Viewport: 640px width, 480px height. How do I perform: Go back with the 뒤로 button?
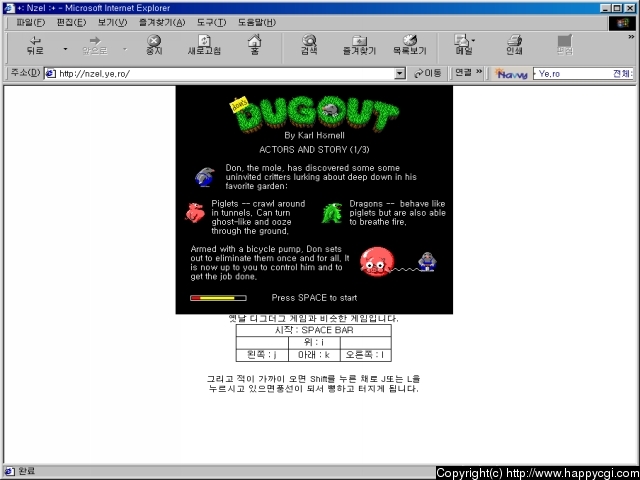[35, 45]
